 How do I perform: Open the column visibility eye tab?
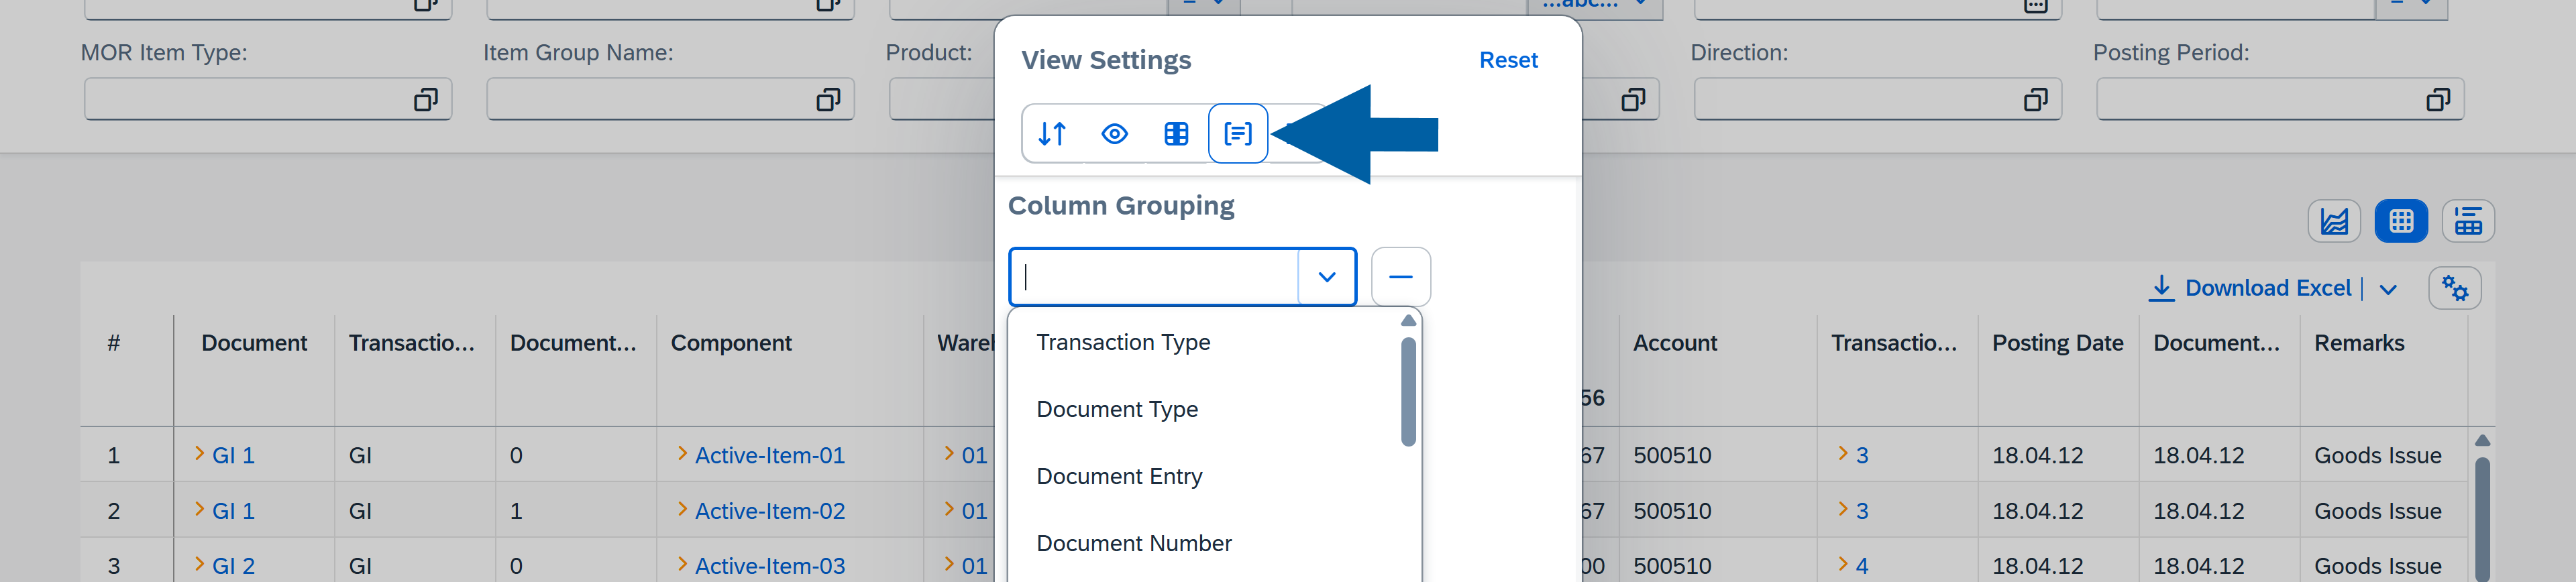(1114, 133)
